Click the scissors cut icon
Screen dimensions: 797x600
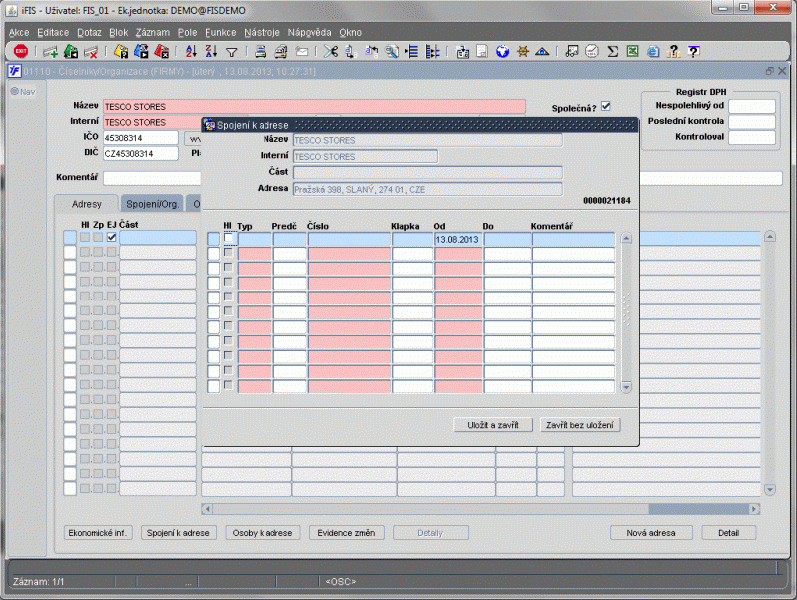coord(329,51)
